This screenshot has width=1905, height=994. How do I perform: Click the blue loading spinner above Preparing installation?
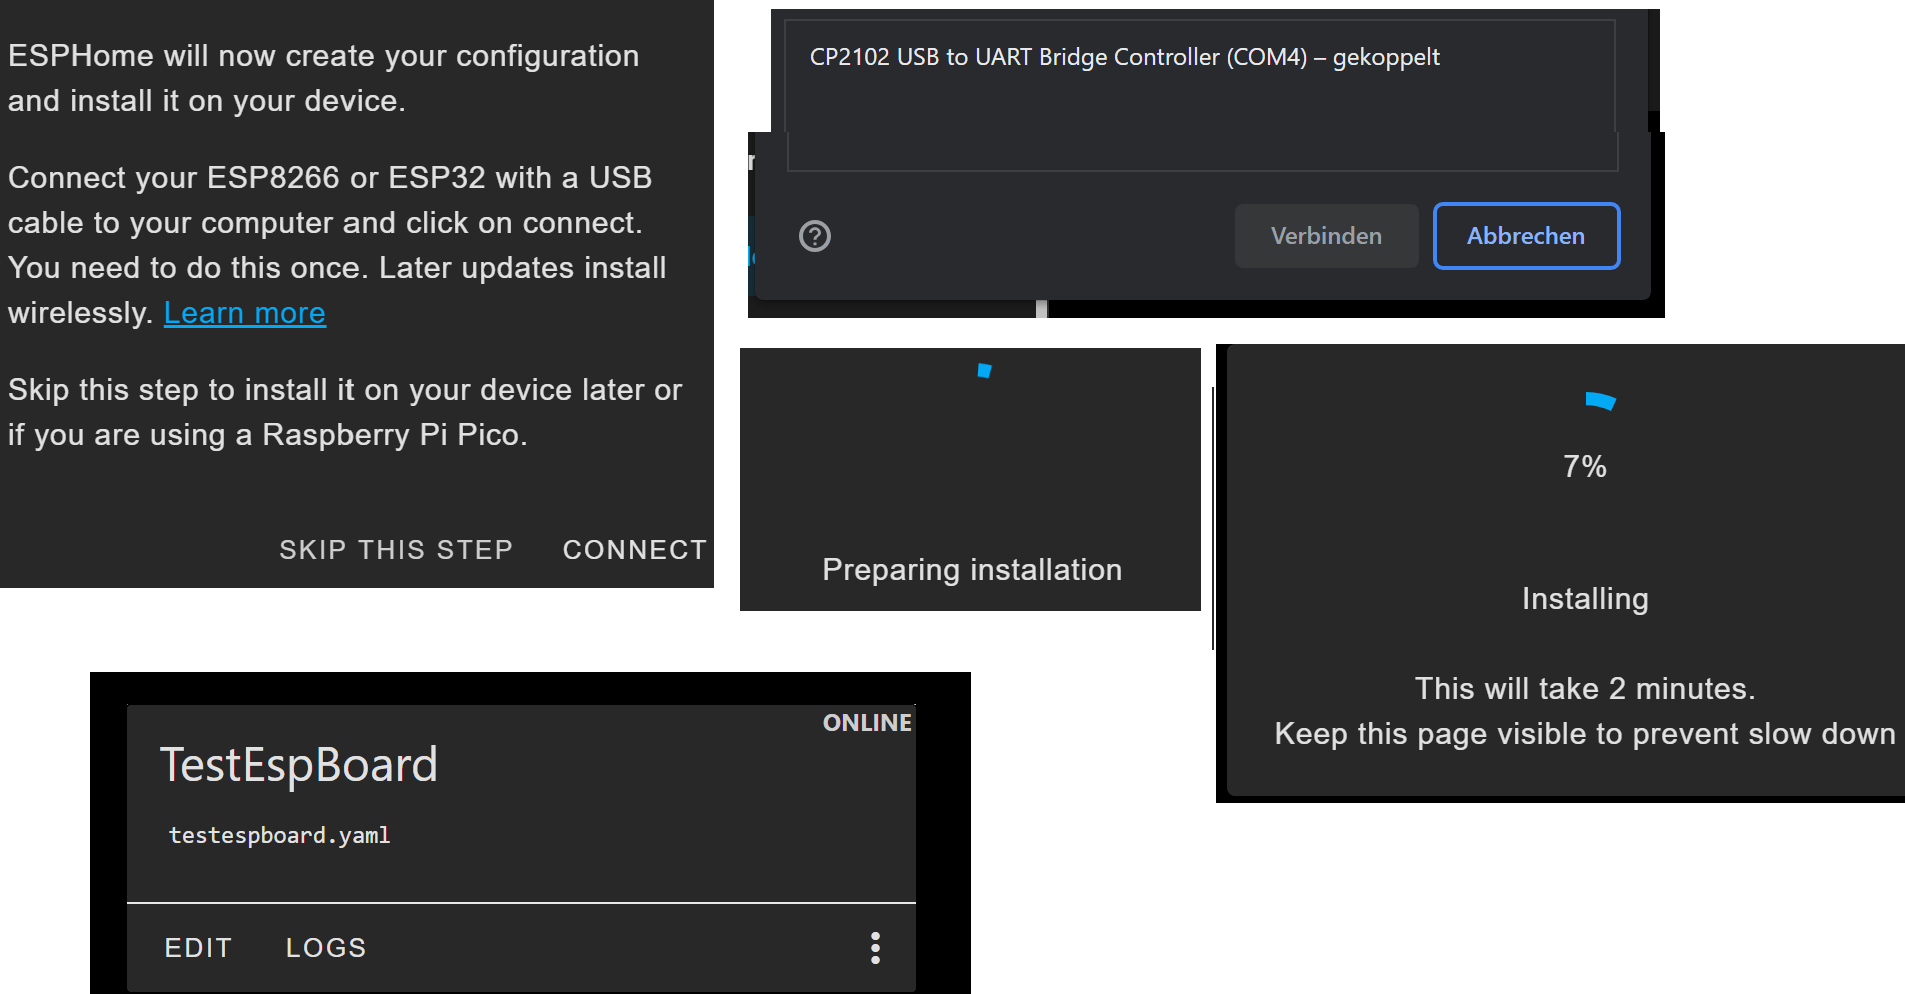pos(984,370)
